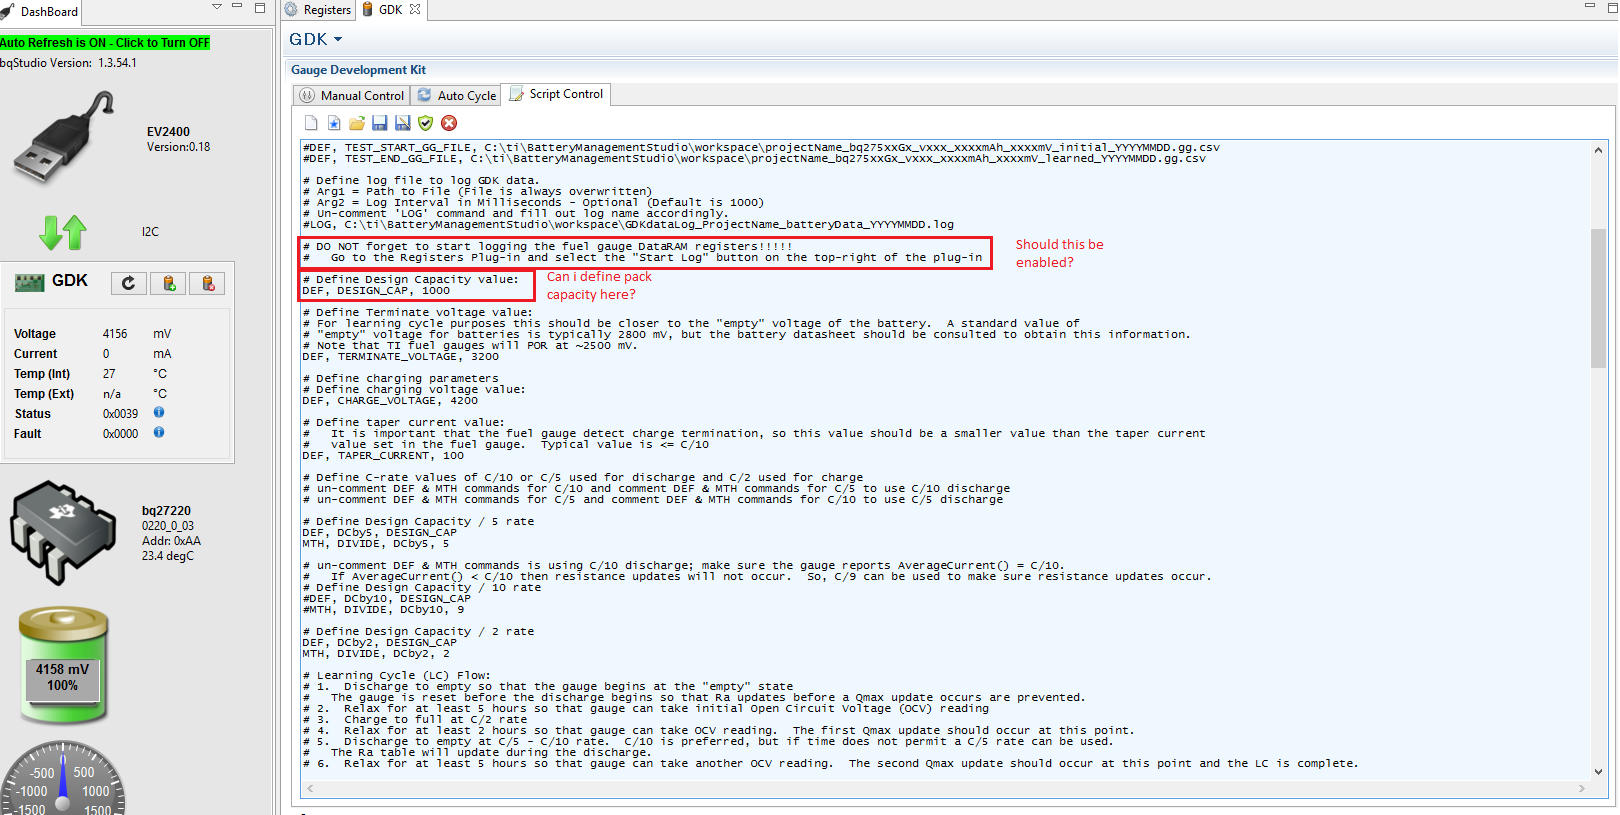Click the DEF, TERMINATE_VOLTAGE, 3200 line
The image size is (1620, 815).
[x=400, y=357]
